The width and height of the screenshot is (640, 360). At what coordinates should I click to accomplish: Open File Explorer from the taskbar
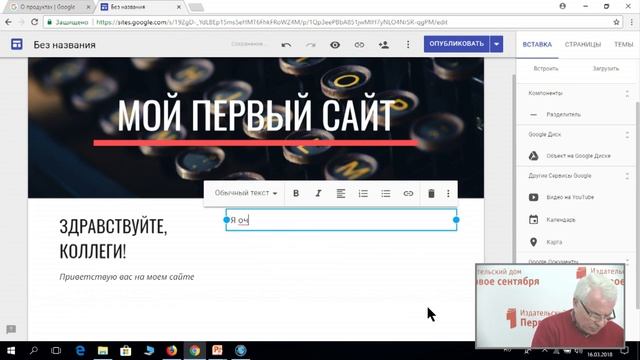103,351
